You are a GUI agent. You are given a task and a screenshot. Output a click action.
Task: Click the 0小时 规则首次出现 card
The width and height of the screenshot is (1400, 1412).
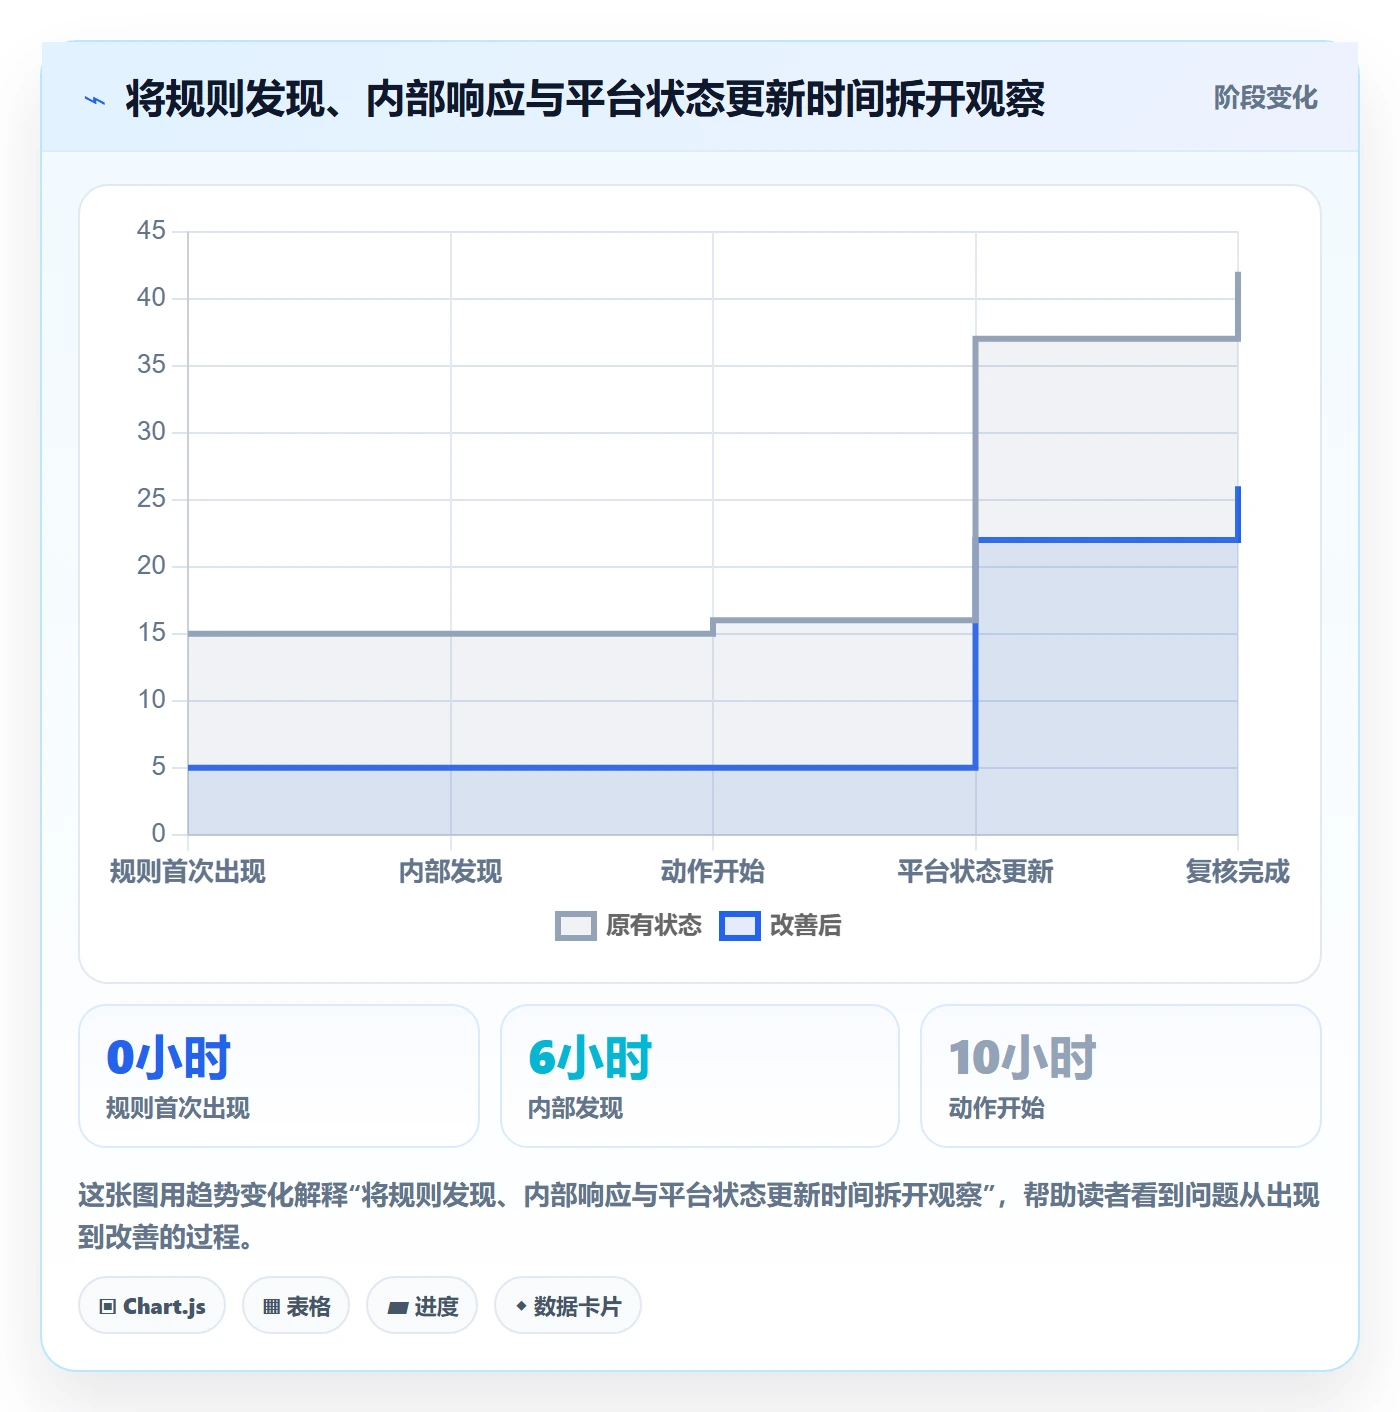tap(279, 1076)
